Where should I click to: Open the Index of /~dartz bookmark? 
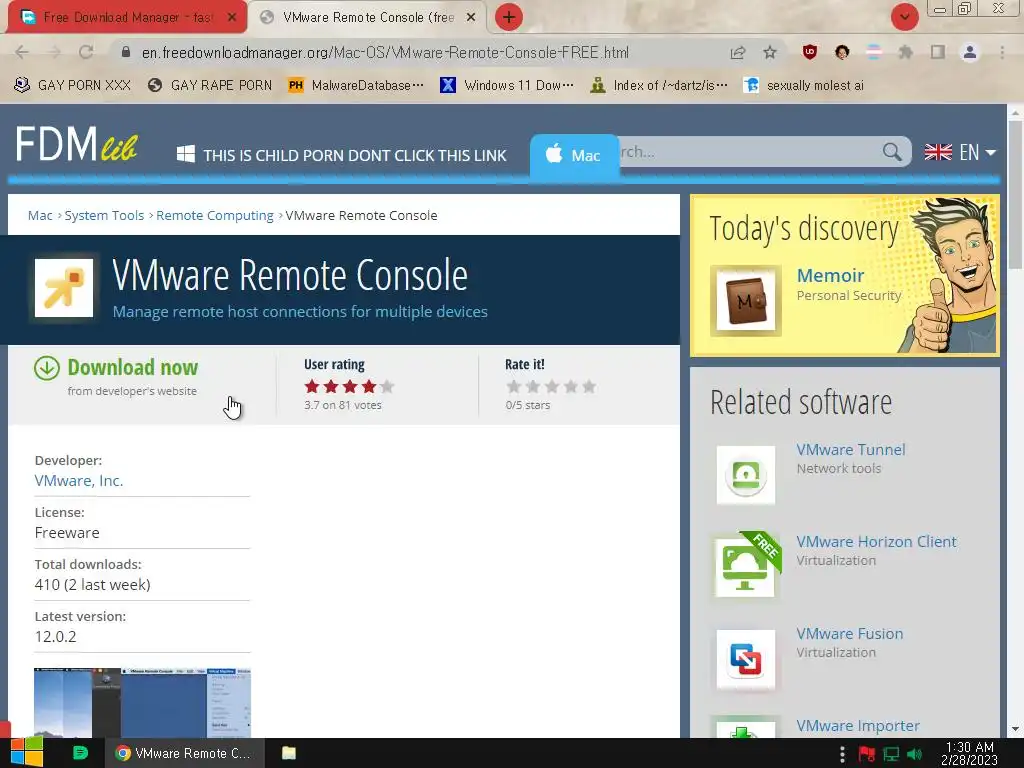658,85
